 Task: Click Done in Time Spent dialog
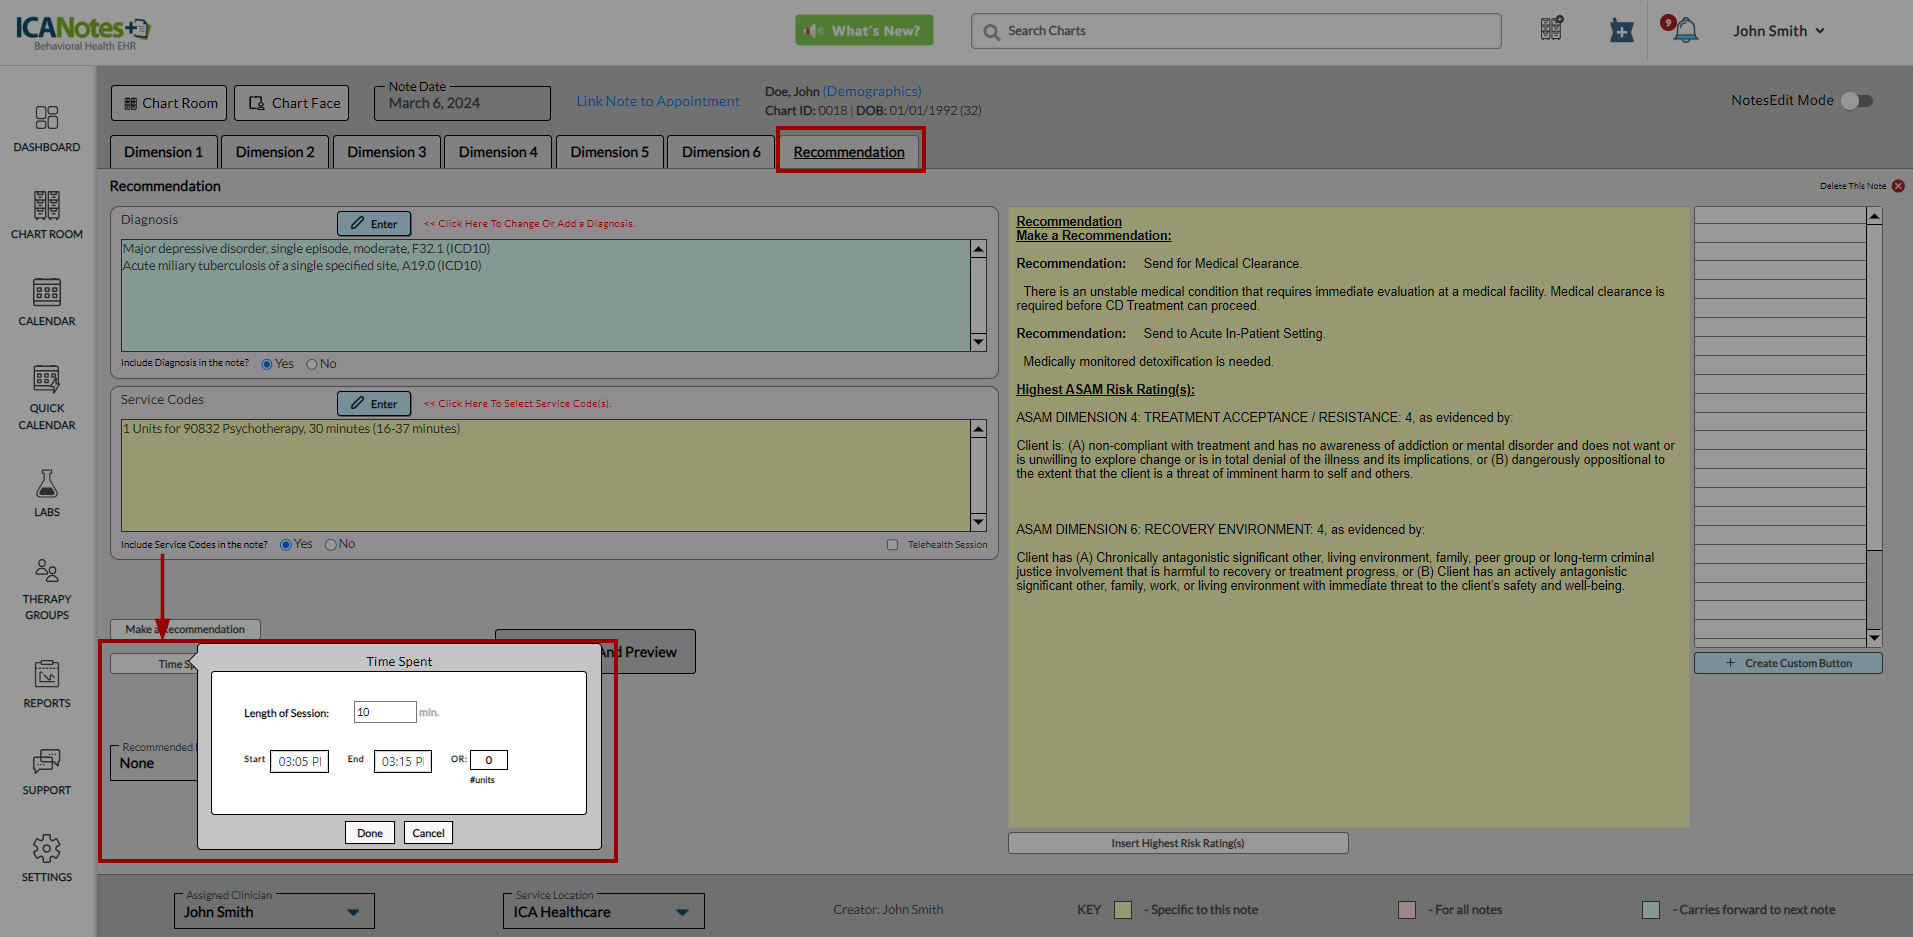(x=370, y=833)
